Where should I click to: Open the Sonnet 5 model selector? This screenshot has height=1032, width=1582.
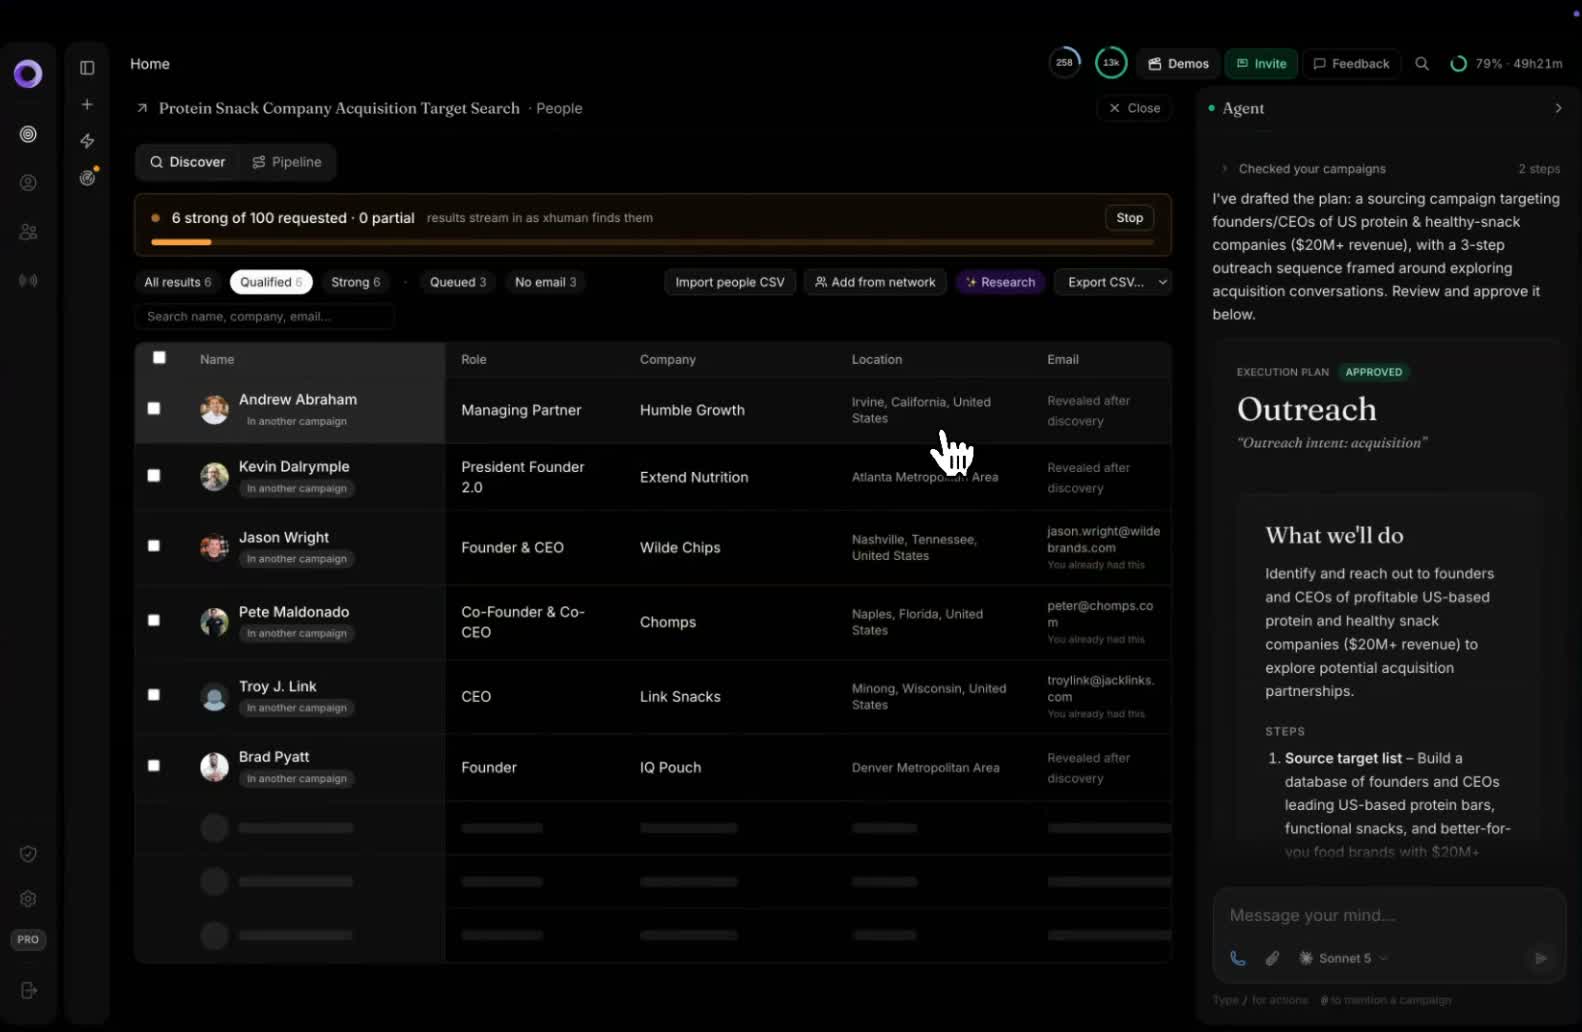[1343, 958]
